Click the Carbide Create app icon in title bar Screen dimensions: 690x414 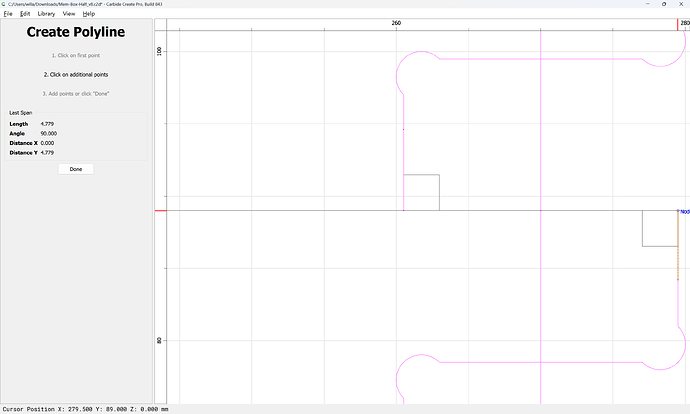(x=4, y=4)
